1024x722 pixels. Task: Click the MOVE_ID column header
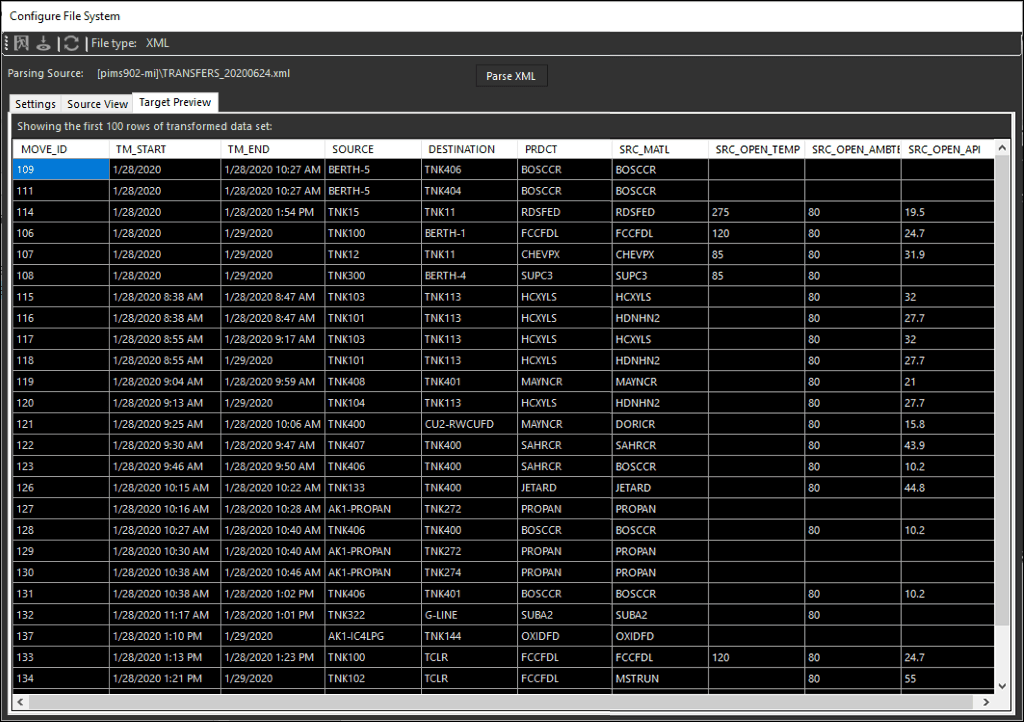click(x=58, y=147)
